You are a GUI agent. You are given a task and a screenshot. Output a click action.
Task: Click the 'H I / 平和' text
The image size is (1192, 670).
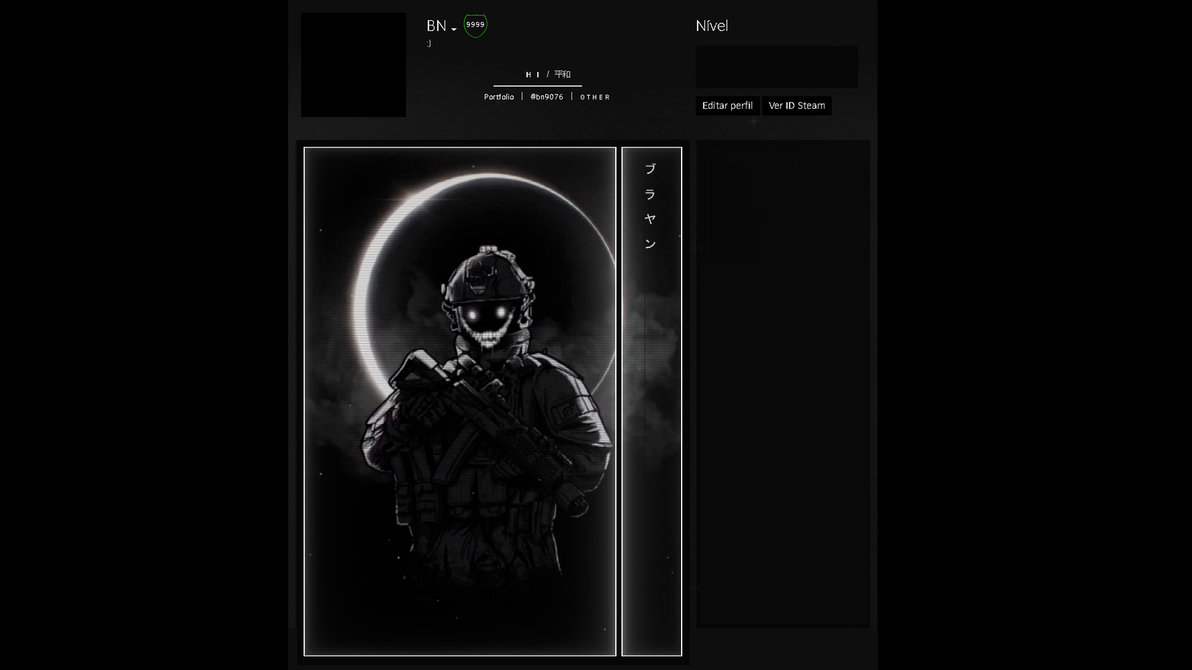[547, 75]
